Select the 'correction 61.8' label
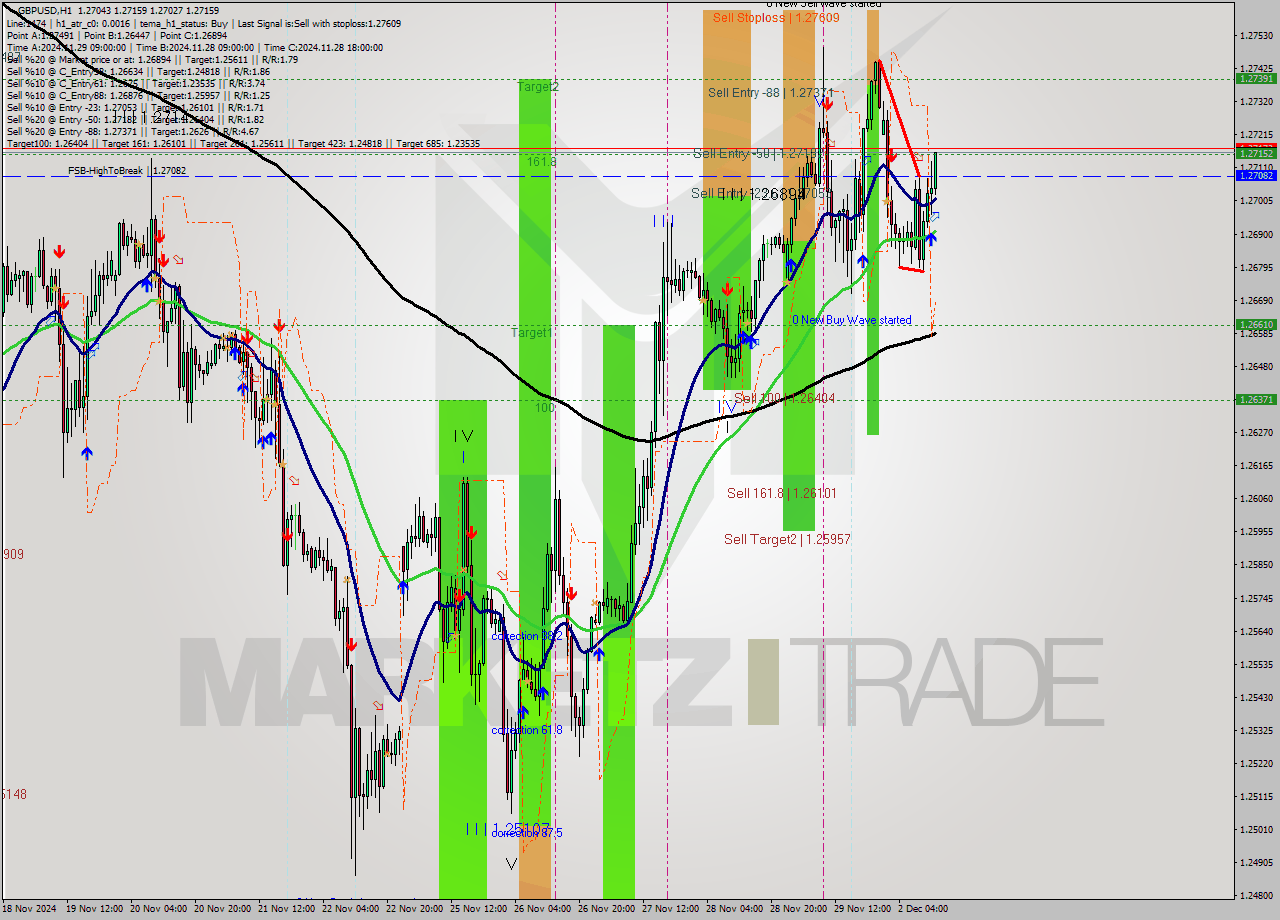The image size is (1280, 920). (527, 730)
